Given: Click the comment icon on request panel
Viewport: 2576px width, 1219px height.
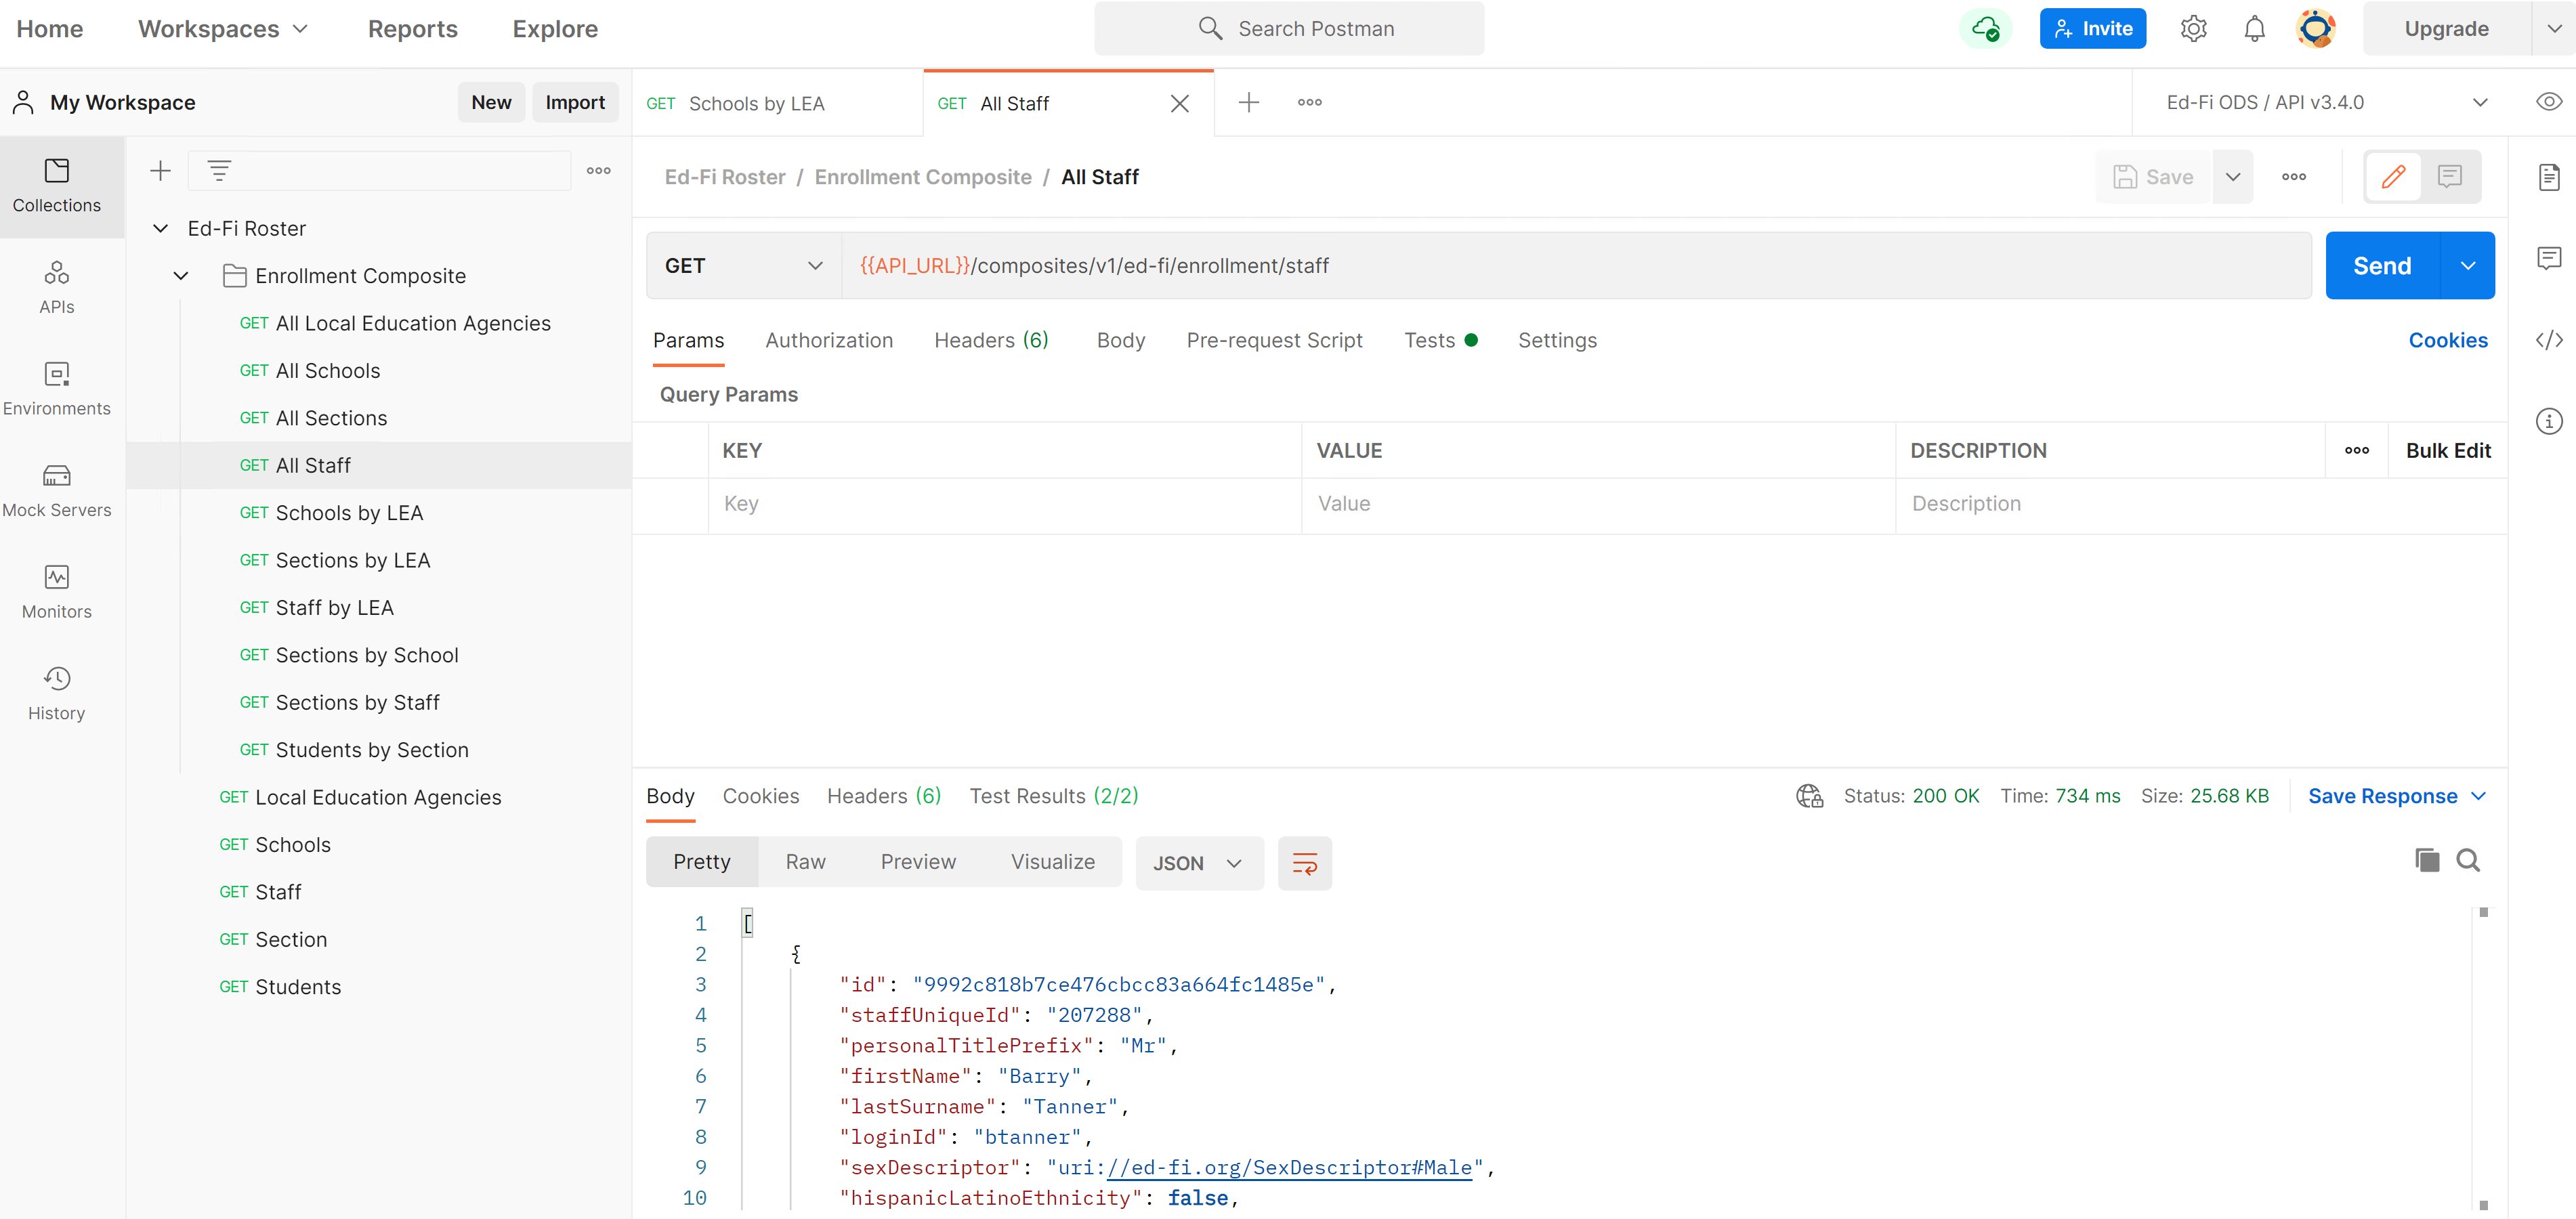Looking at the screenshot, I should (x=2453, y=176).
